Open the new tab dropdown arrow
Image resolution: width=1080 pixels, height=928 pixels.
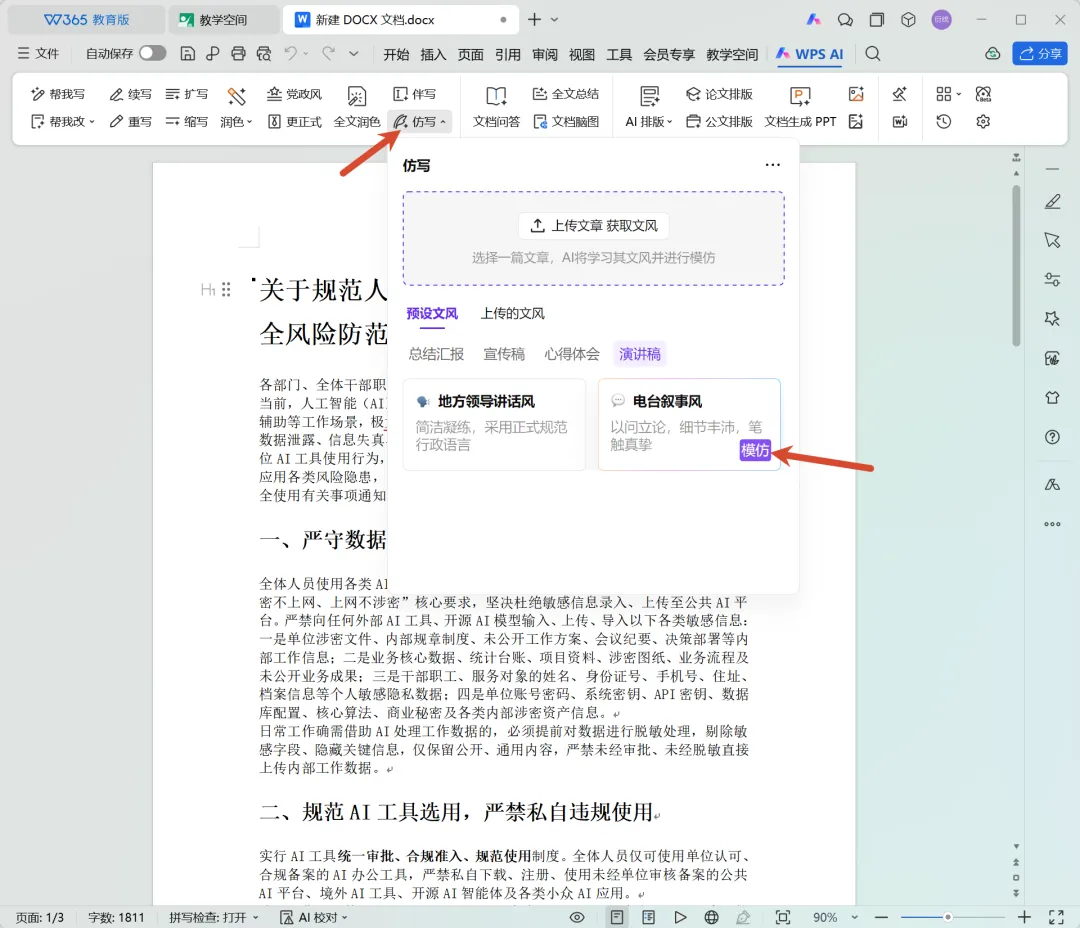click(554, 20)
